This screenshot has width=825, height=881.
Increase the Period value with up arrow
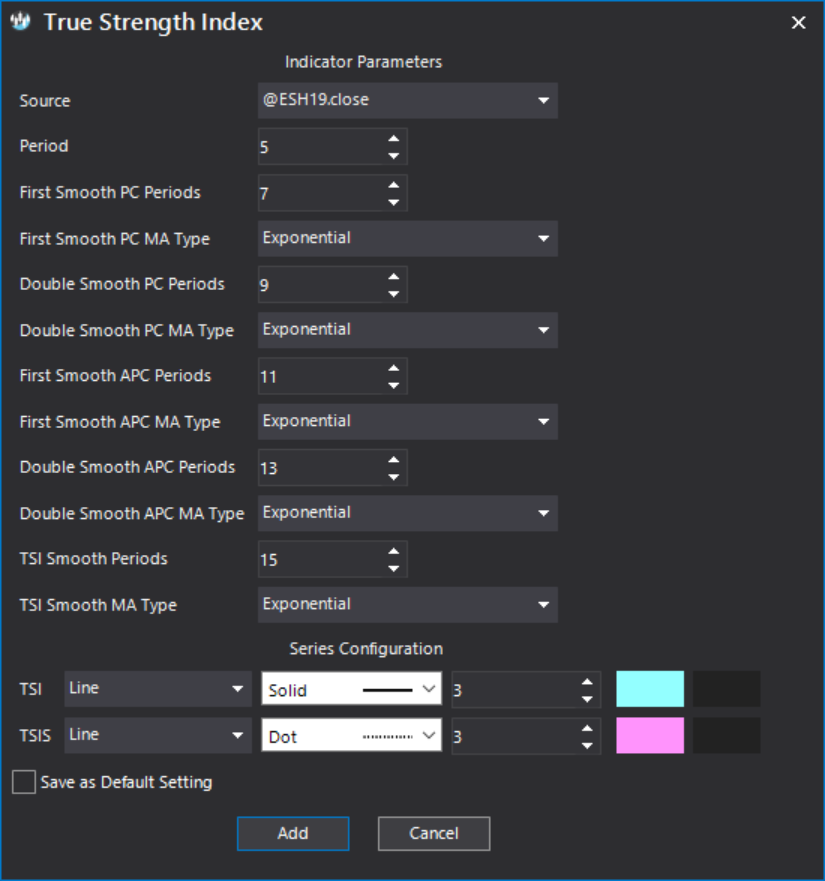point(393,139)
